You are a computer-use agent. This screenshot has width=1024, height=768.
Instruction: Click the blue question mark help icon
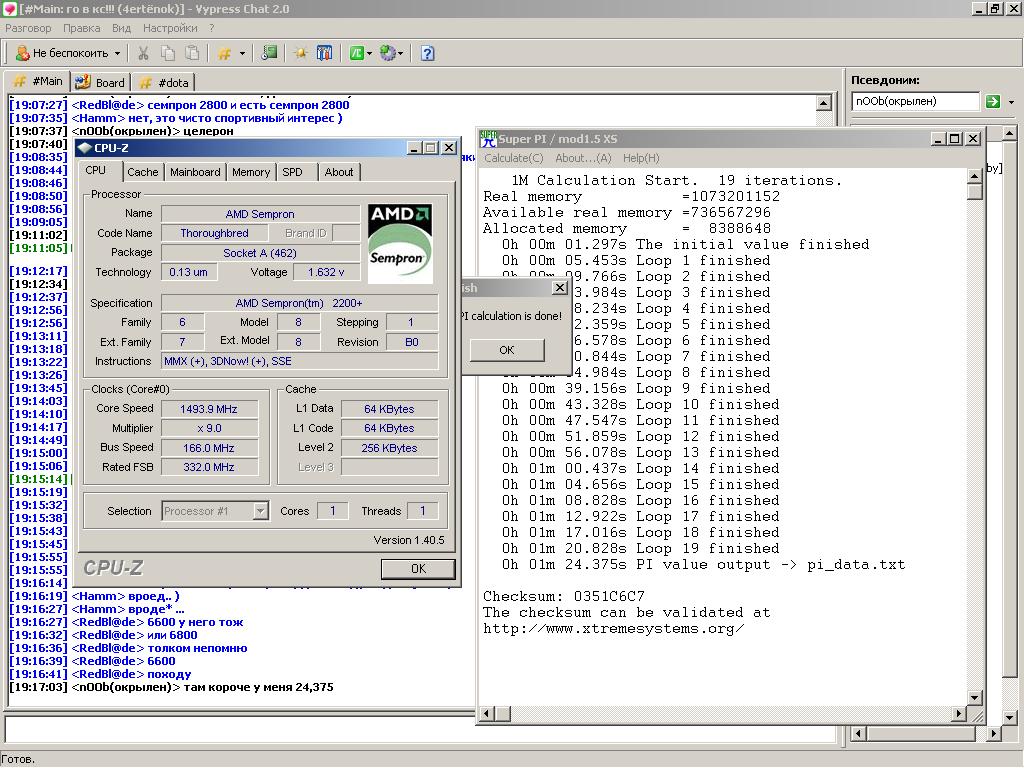pyautogui.click(x=427, y=54)
